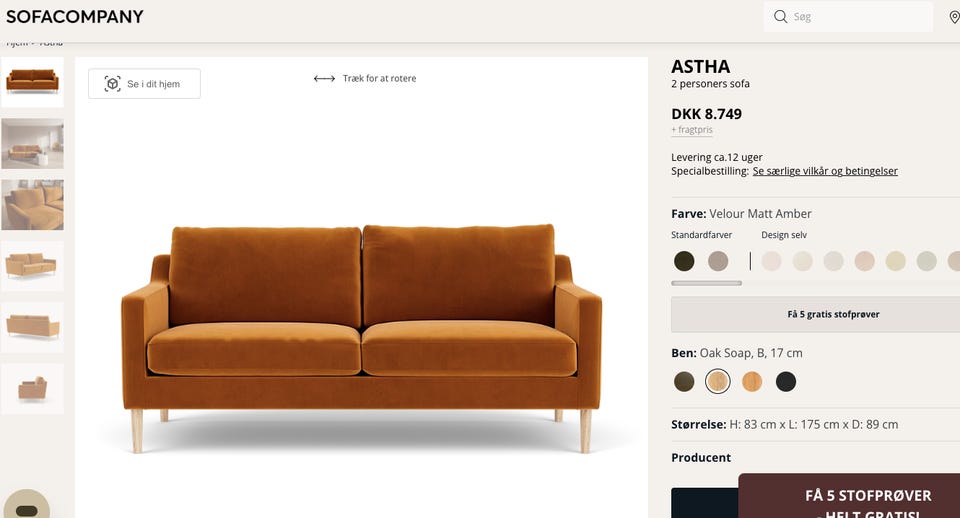Click the search magnifier icon

click(x=780, y=17)
